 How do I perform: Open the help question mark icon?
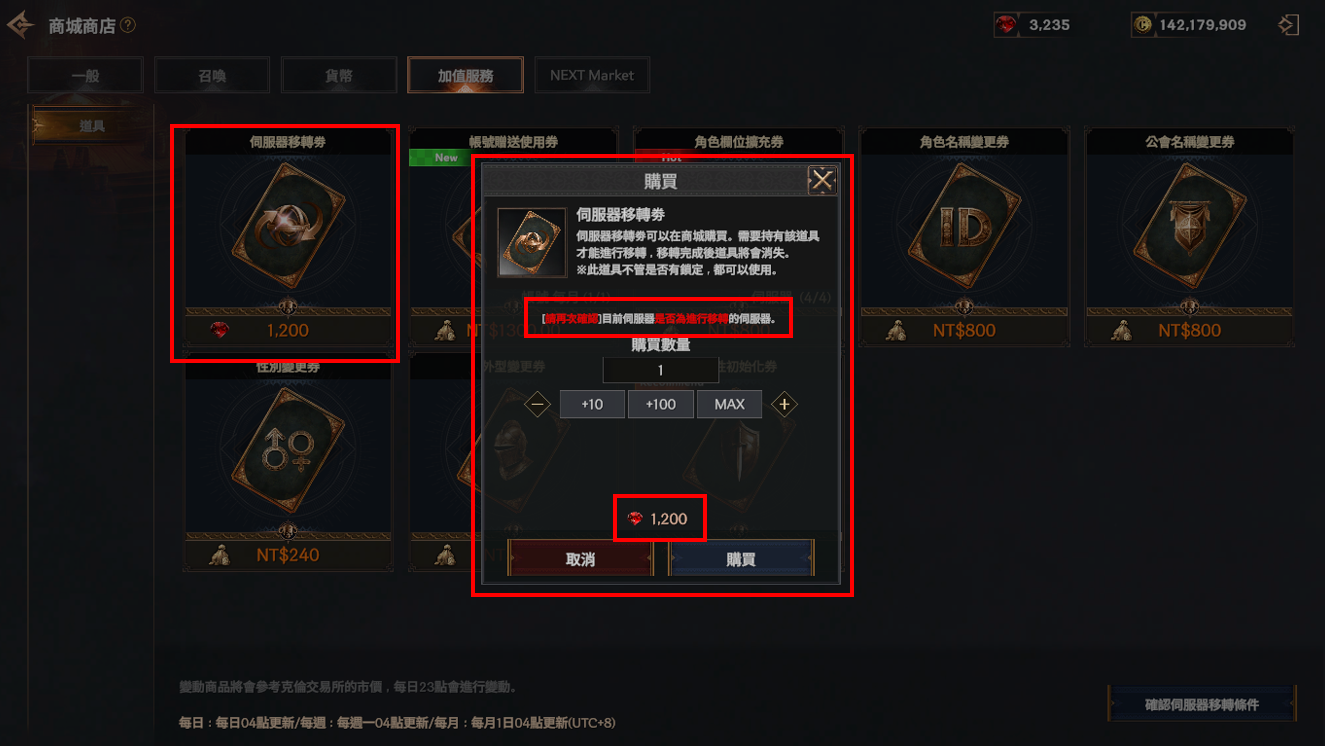[x=128, y=25]
